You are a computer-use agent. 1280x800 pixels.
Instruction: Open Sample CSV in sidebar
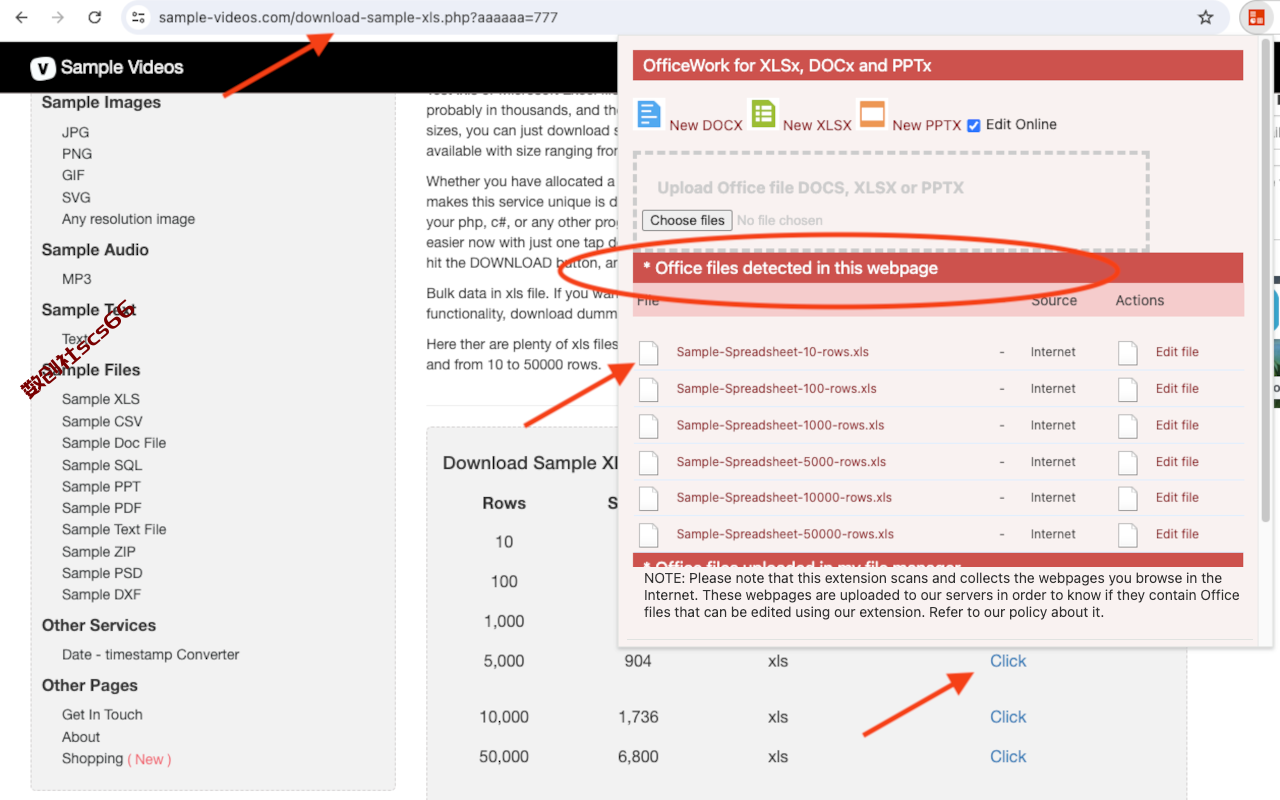[x=102, y=421]
